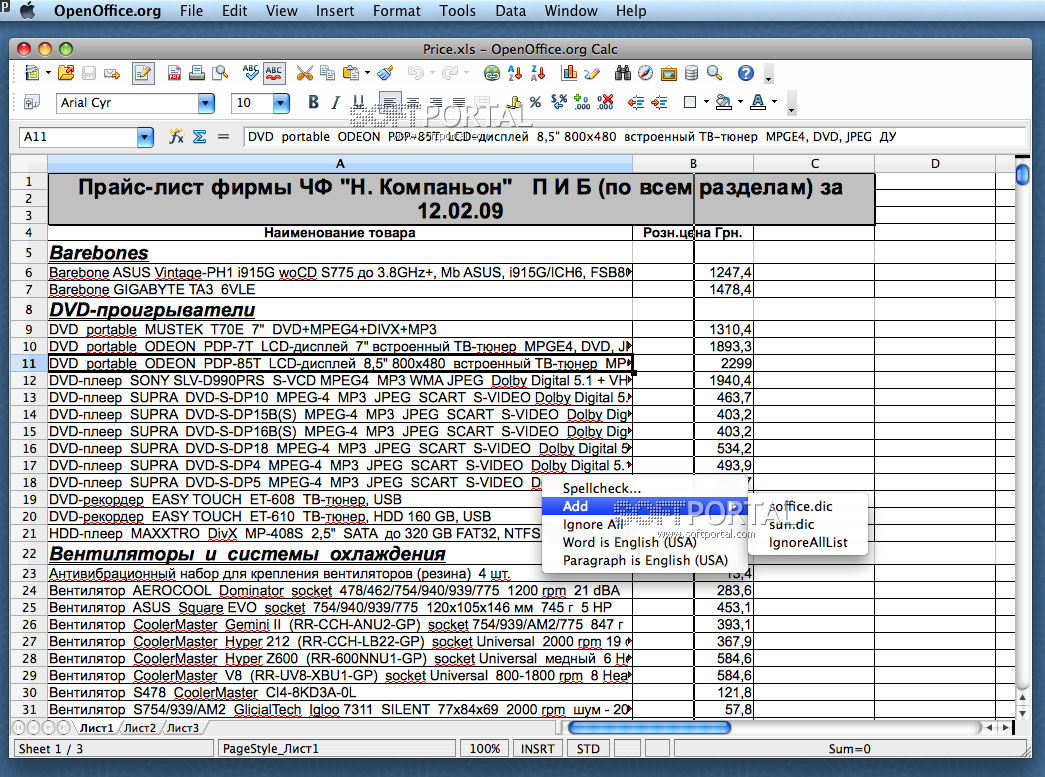Open the Arial Cyr font dropdown

(206, 103)
